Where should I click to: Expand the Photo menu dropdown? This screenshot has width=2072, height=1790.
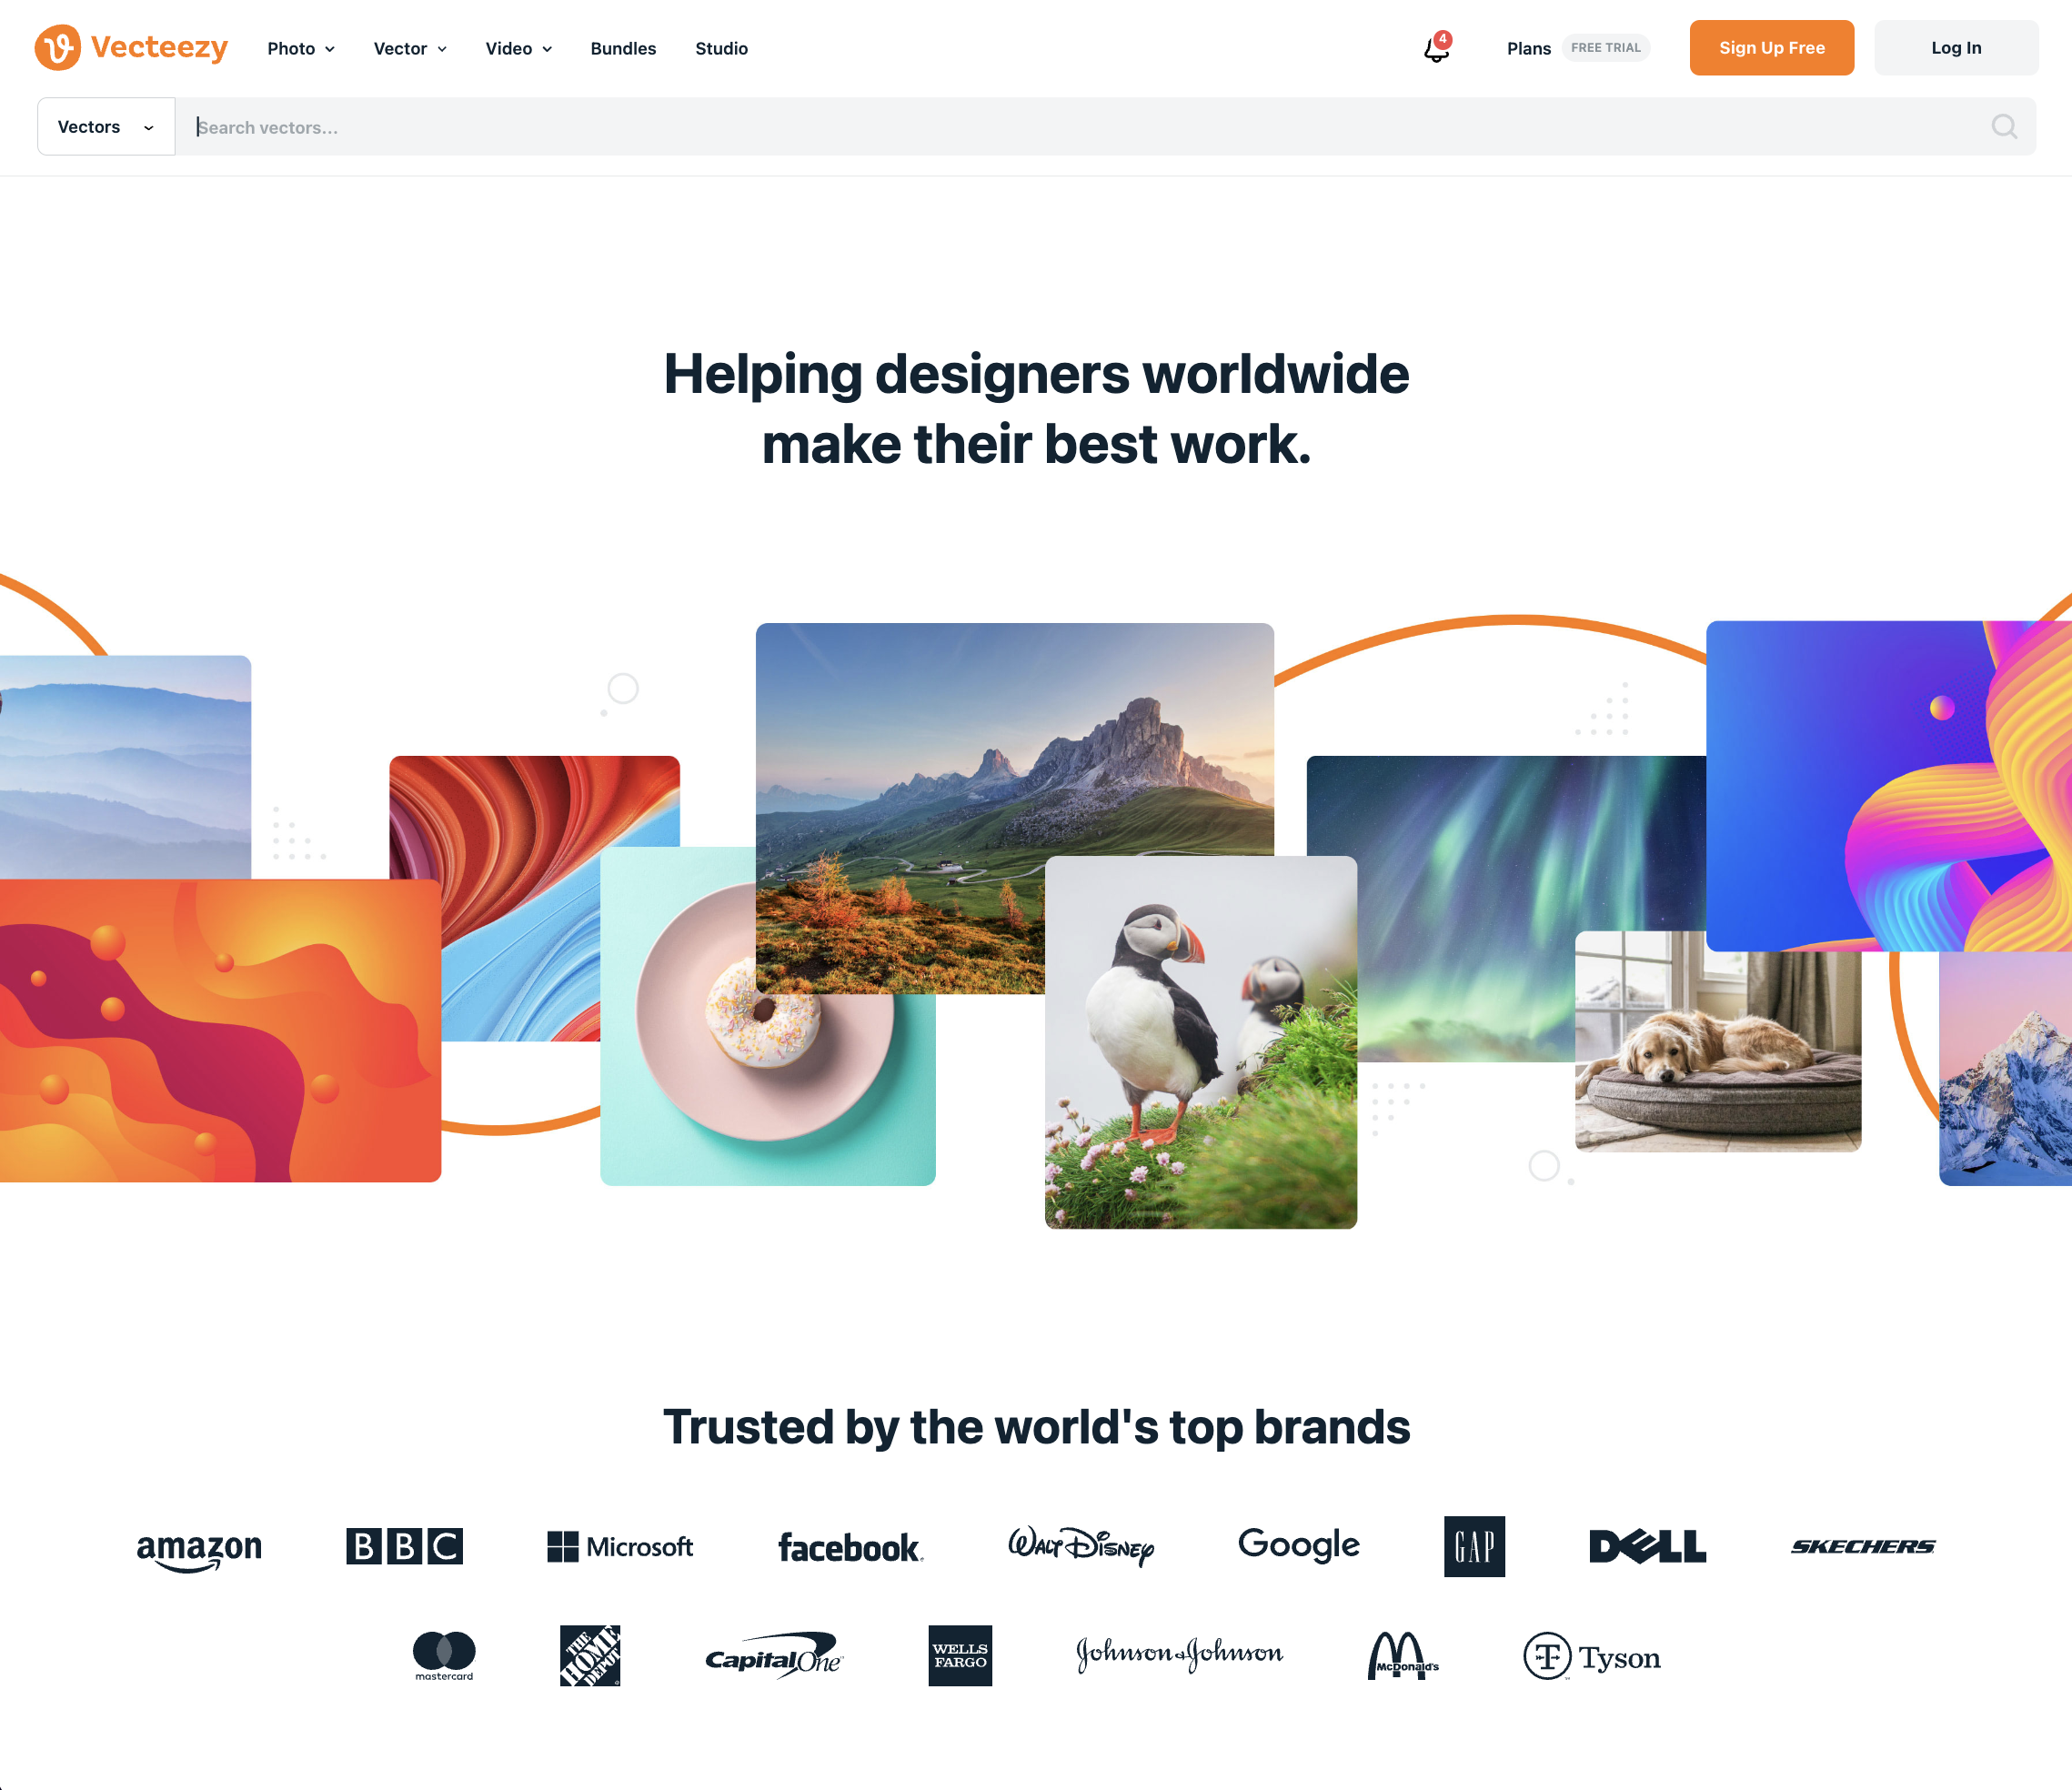coord(301,48)
